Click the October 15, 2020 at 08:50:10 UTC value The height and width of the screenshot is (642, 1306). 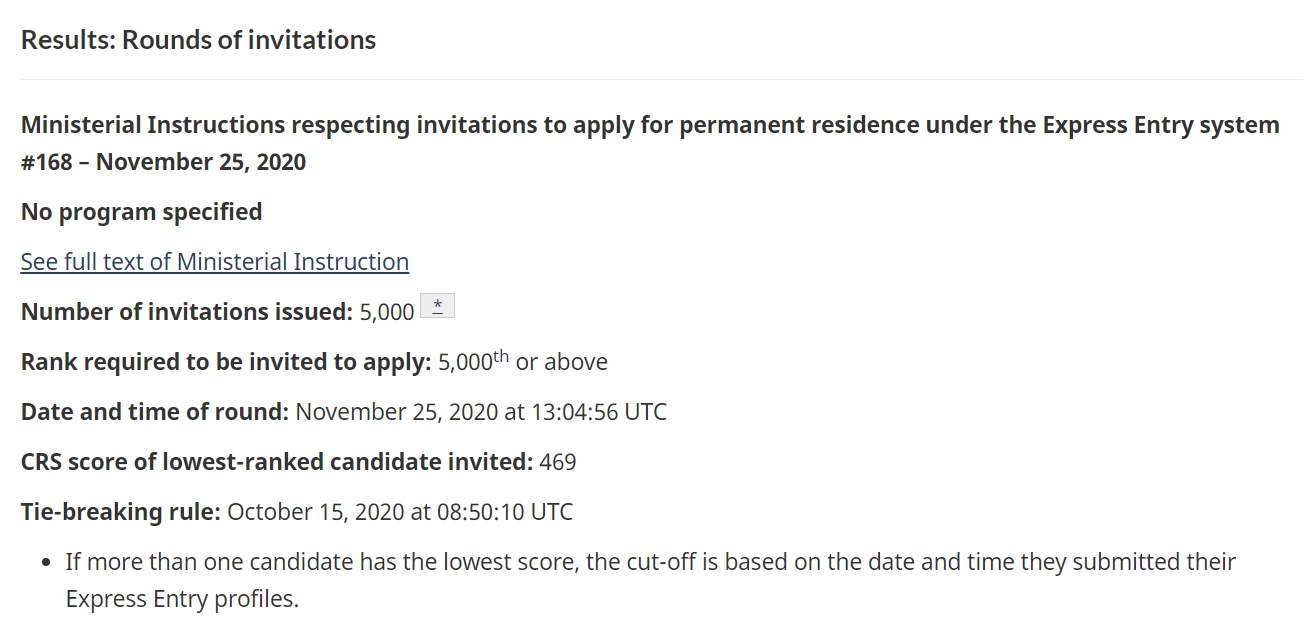(400, 512)
